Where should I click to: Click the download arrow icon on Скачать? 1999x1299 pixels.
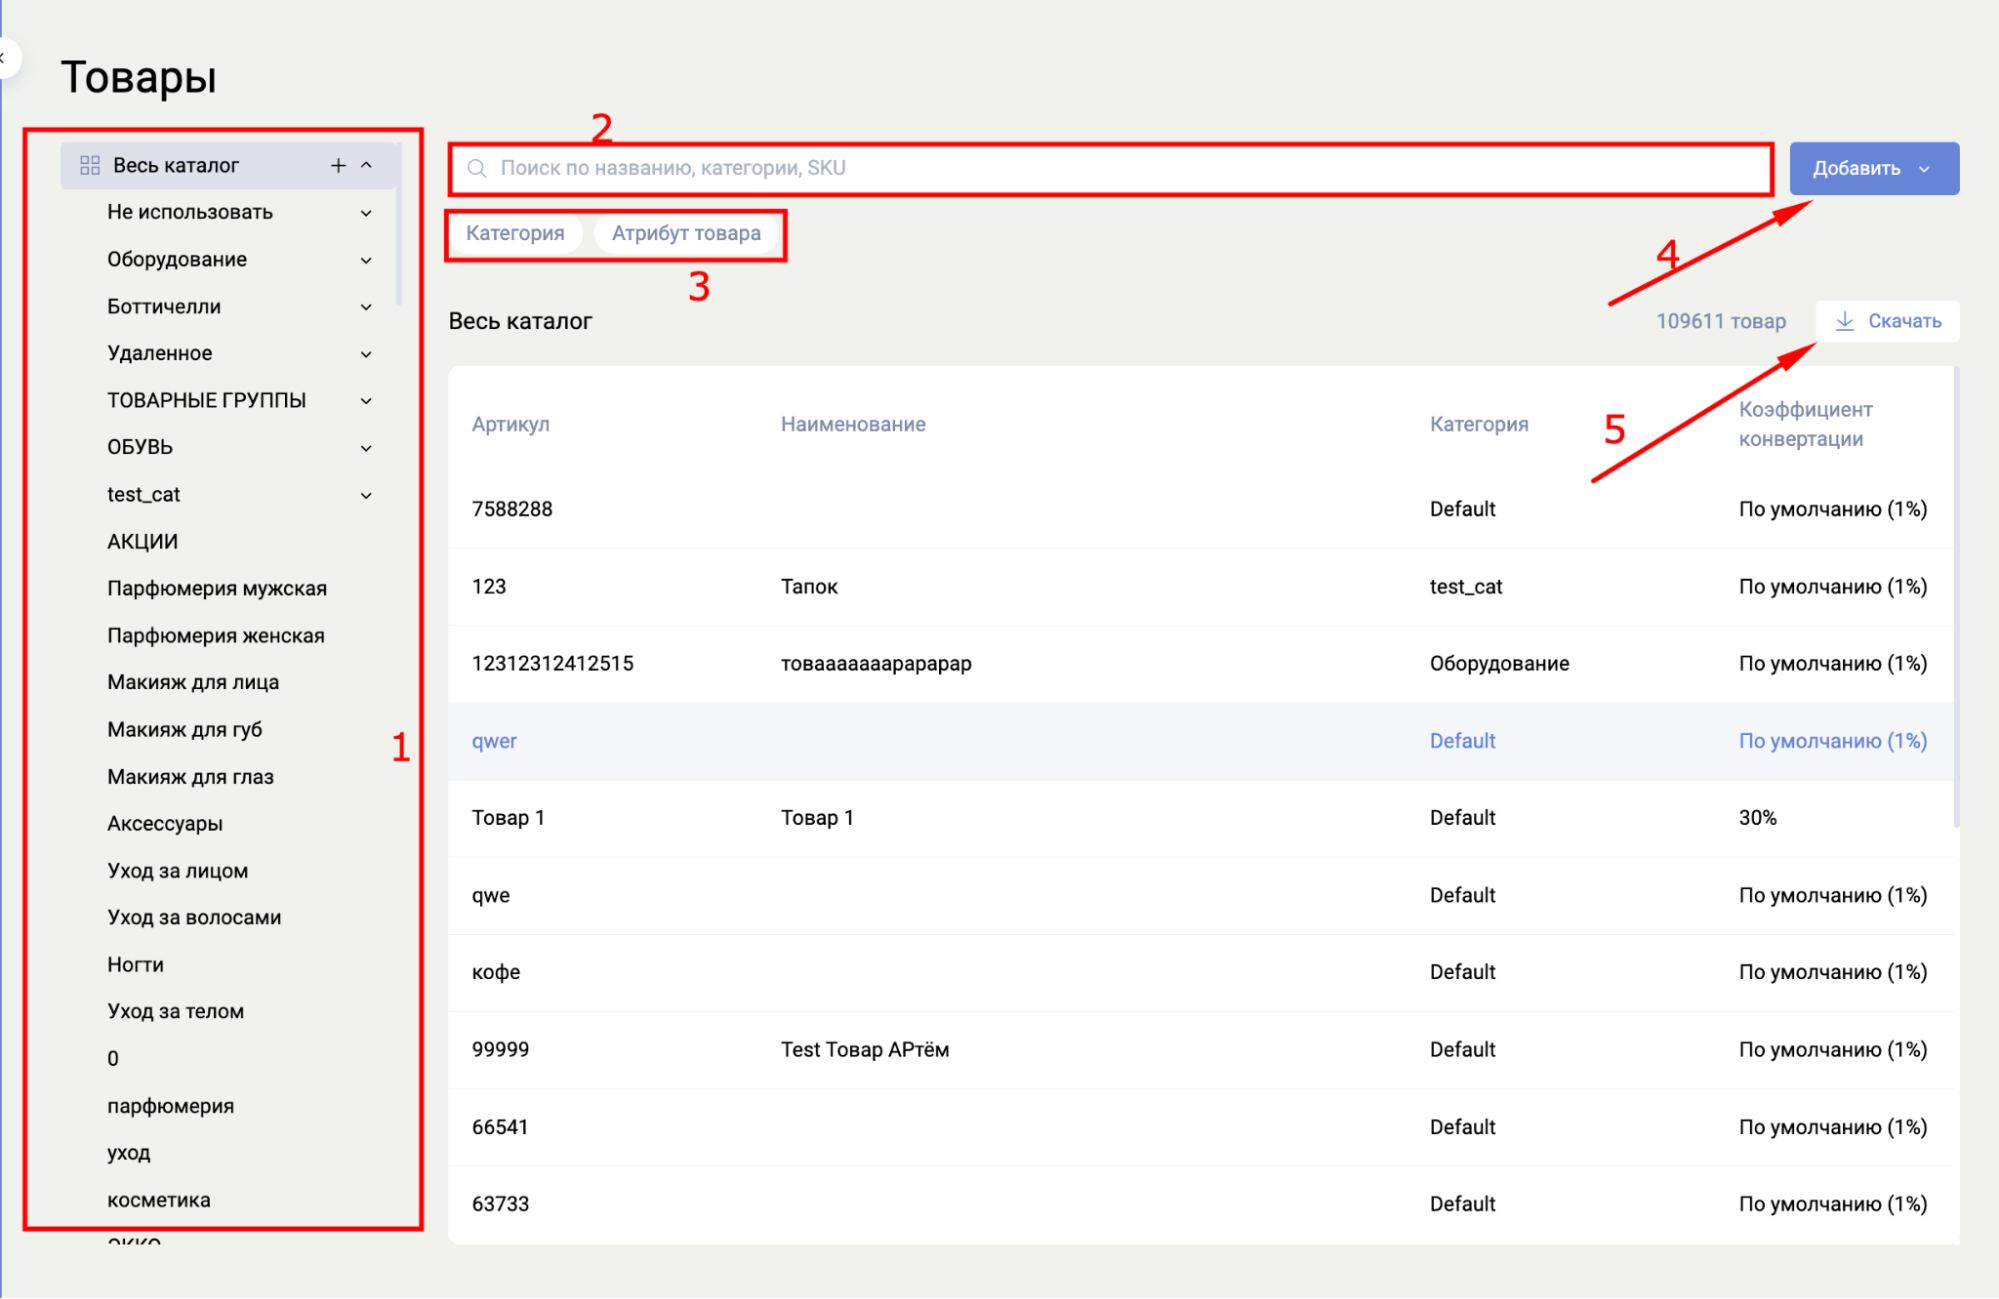1844,321
